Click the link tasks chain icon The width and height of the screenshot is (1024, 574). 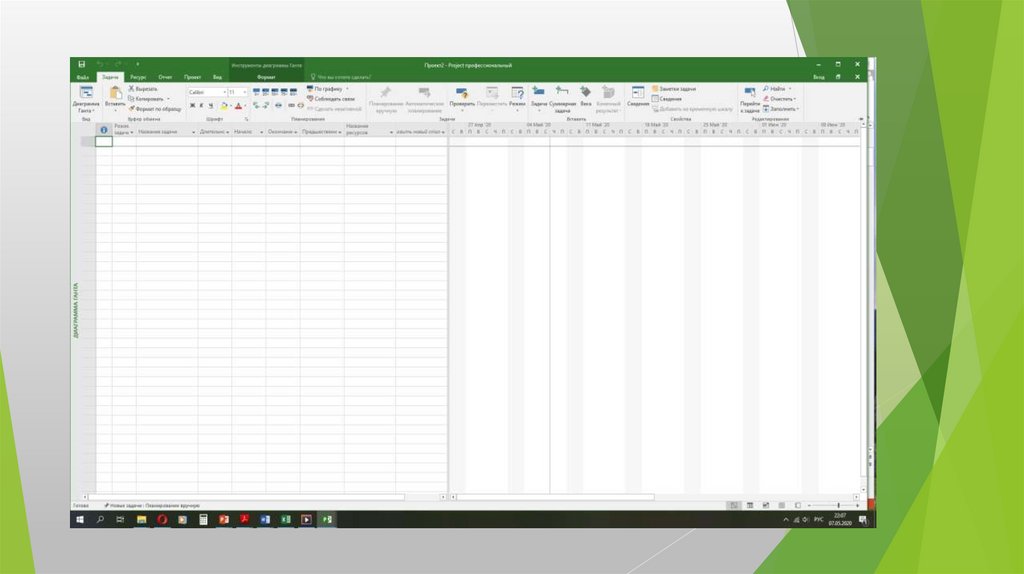(291, 105)
